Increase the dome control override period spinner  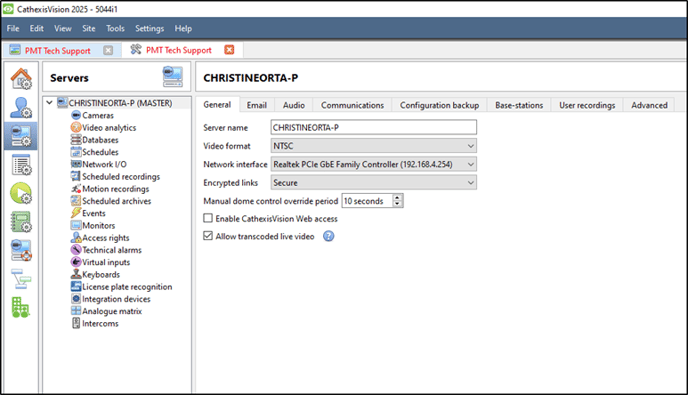(398, 198)
